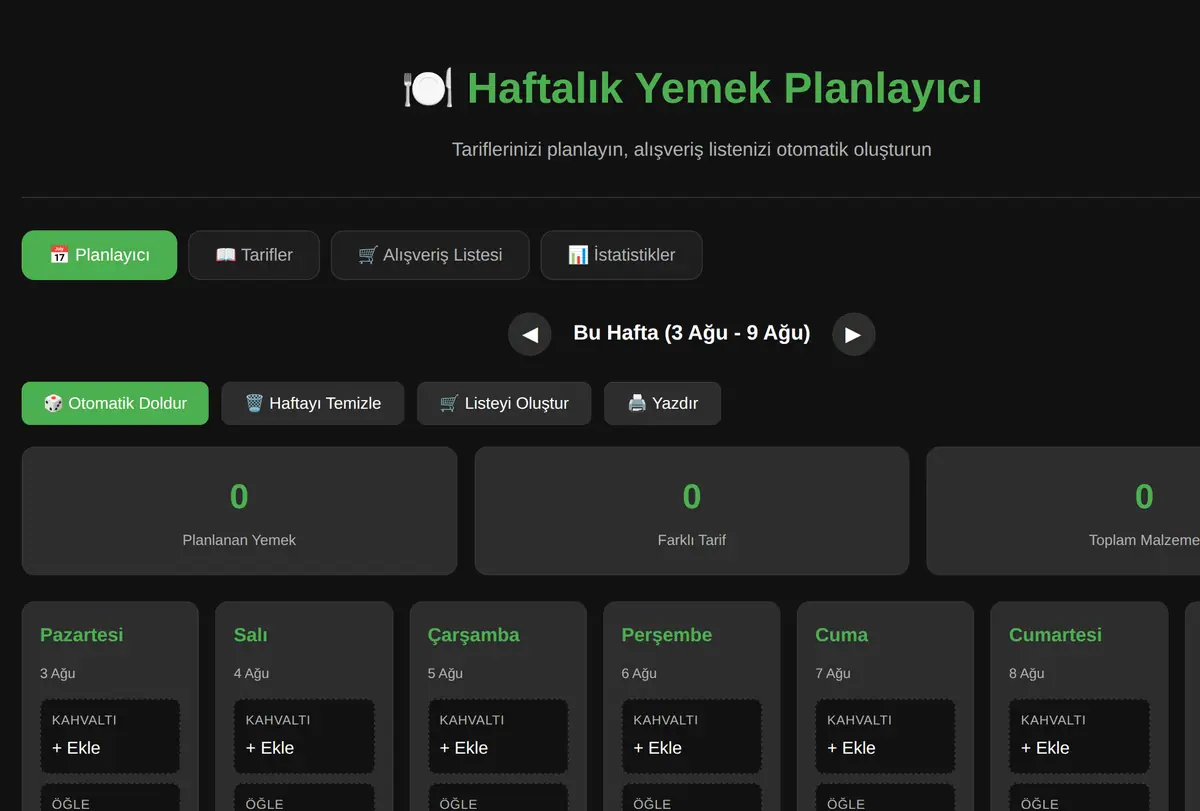Image resolution: width=1200 pixels, height=811 pixels.
Task: Click the Cumartesi day heading
Action: [x=1056, y=635]
